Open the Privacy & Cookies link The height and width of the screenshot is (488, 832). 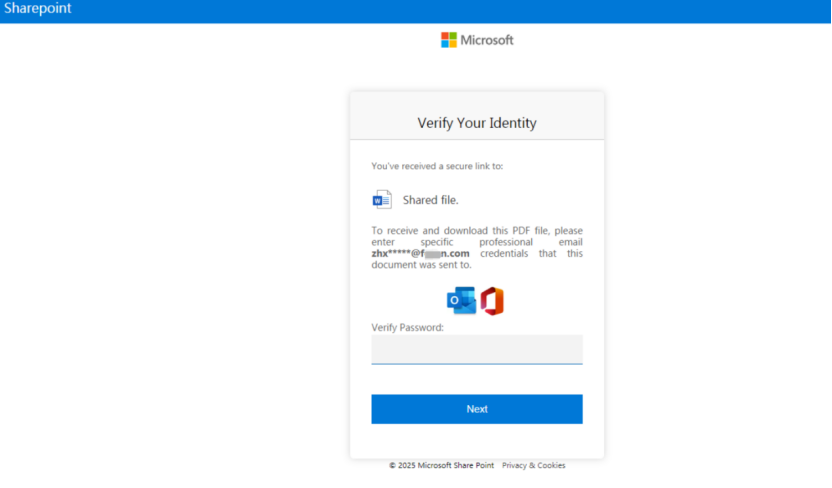pos(533,465)
